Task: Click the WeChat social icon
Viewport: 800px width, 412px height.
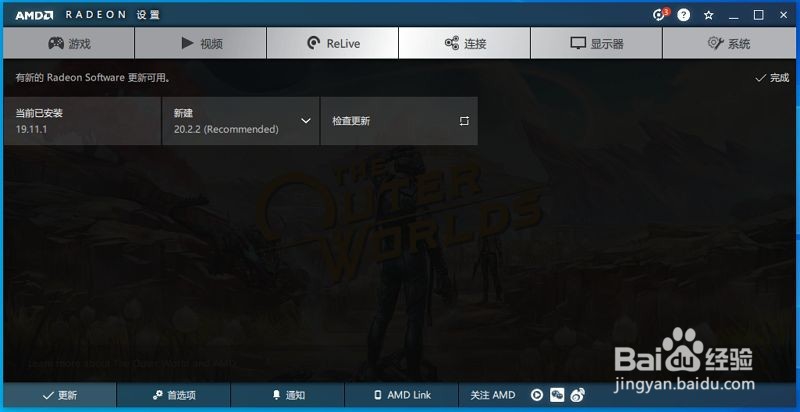Action: coord(557,395)
